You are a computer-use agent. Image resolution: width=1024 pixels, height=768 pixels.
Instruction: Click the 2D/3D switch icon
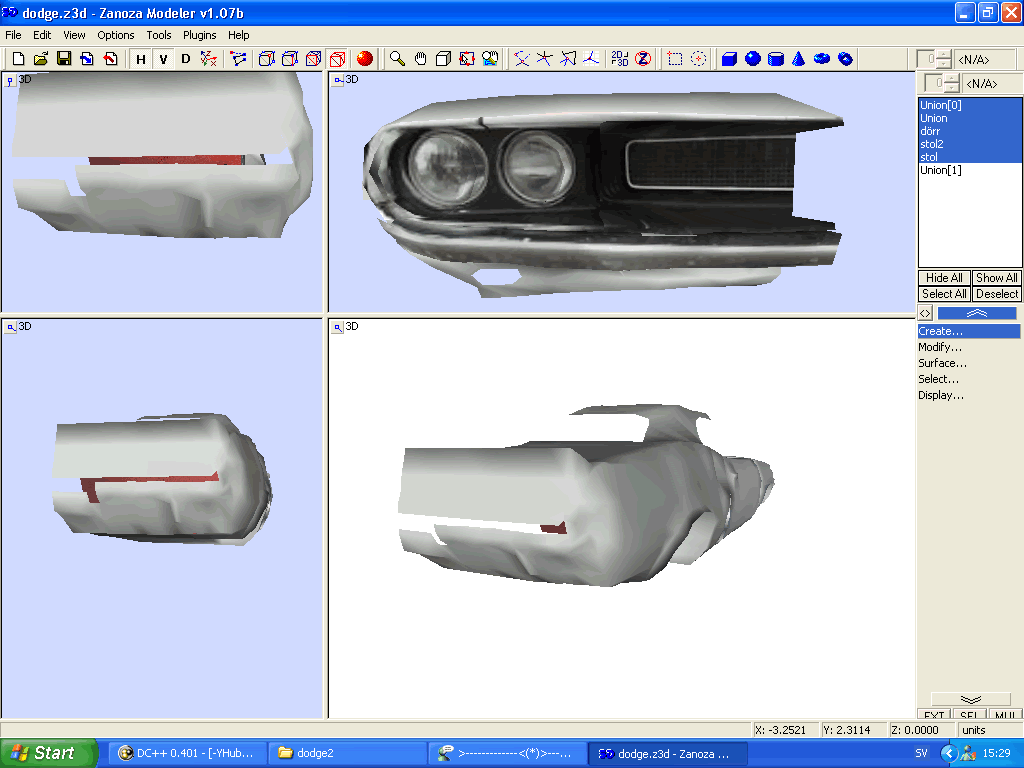[x=620, y=59]
